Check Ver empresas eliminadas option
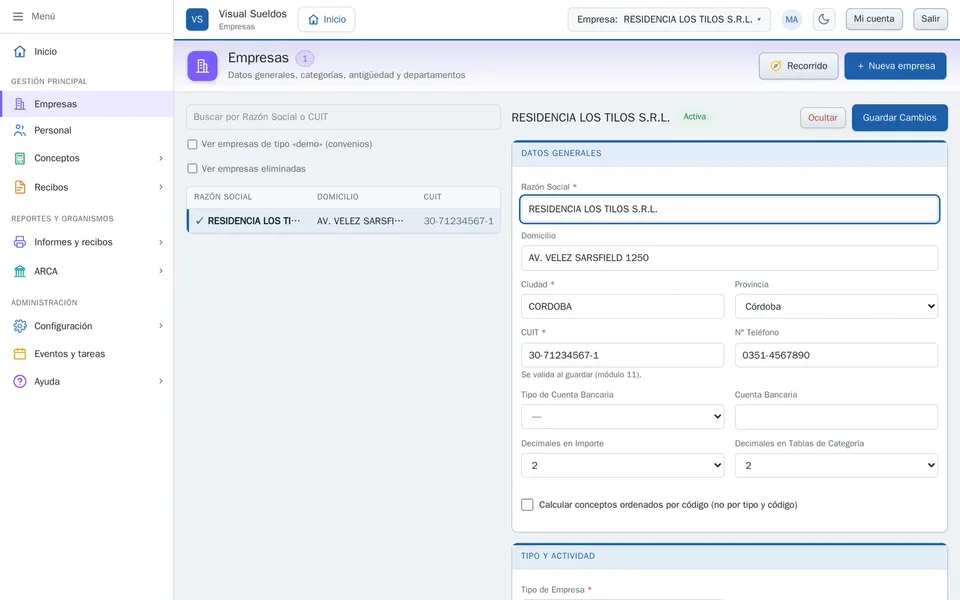Screen dimensions: 960x600 point(192,168)
